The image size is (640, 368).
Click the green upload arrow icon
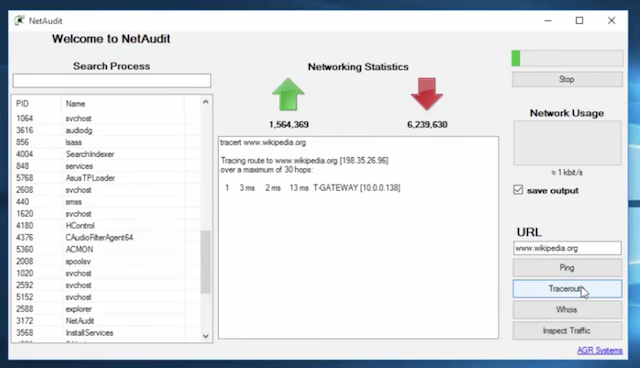(288, 94)
